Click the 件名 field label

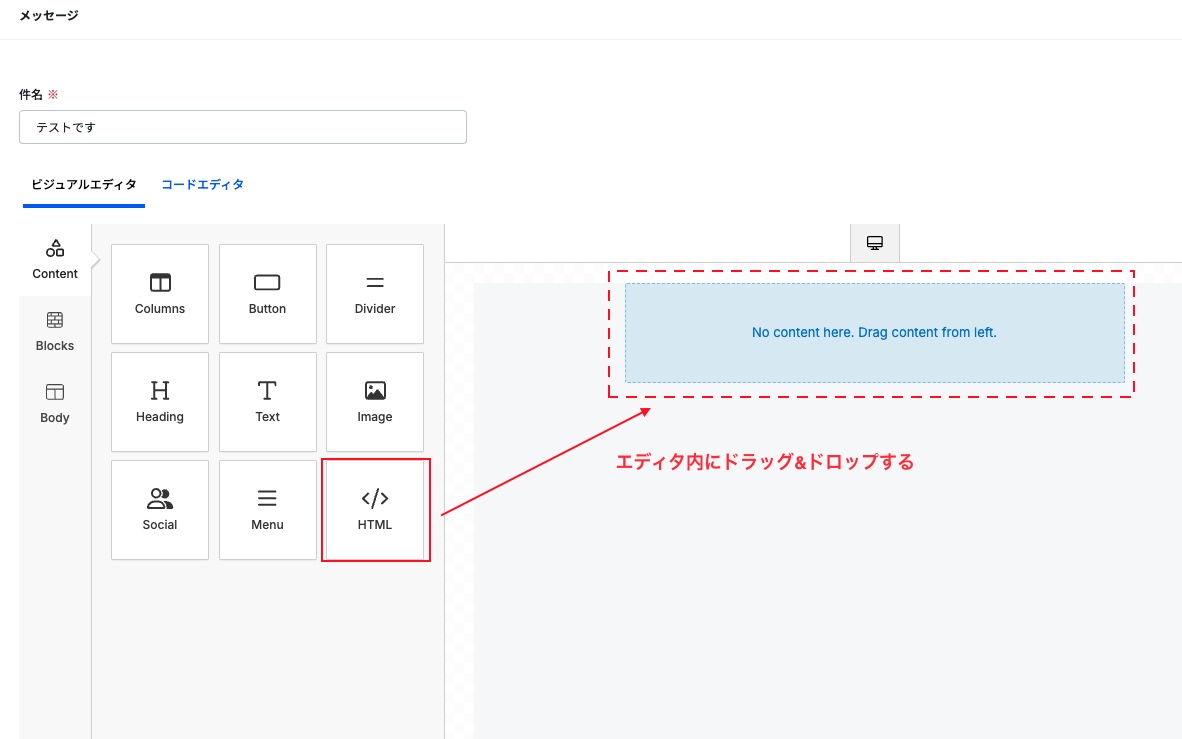pos(31,94)
